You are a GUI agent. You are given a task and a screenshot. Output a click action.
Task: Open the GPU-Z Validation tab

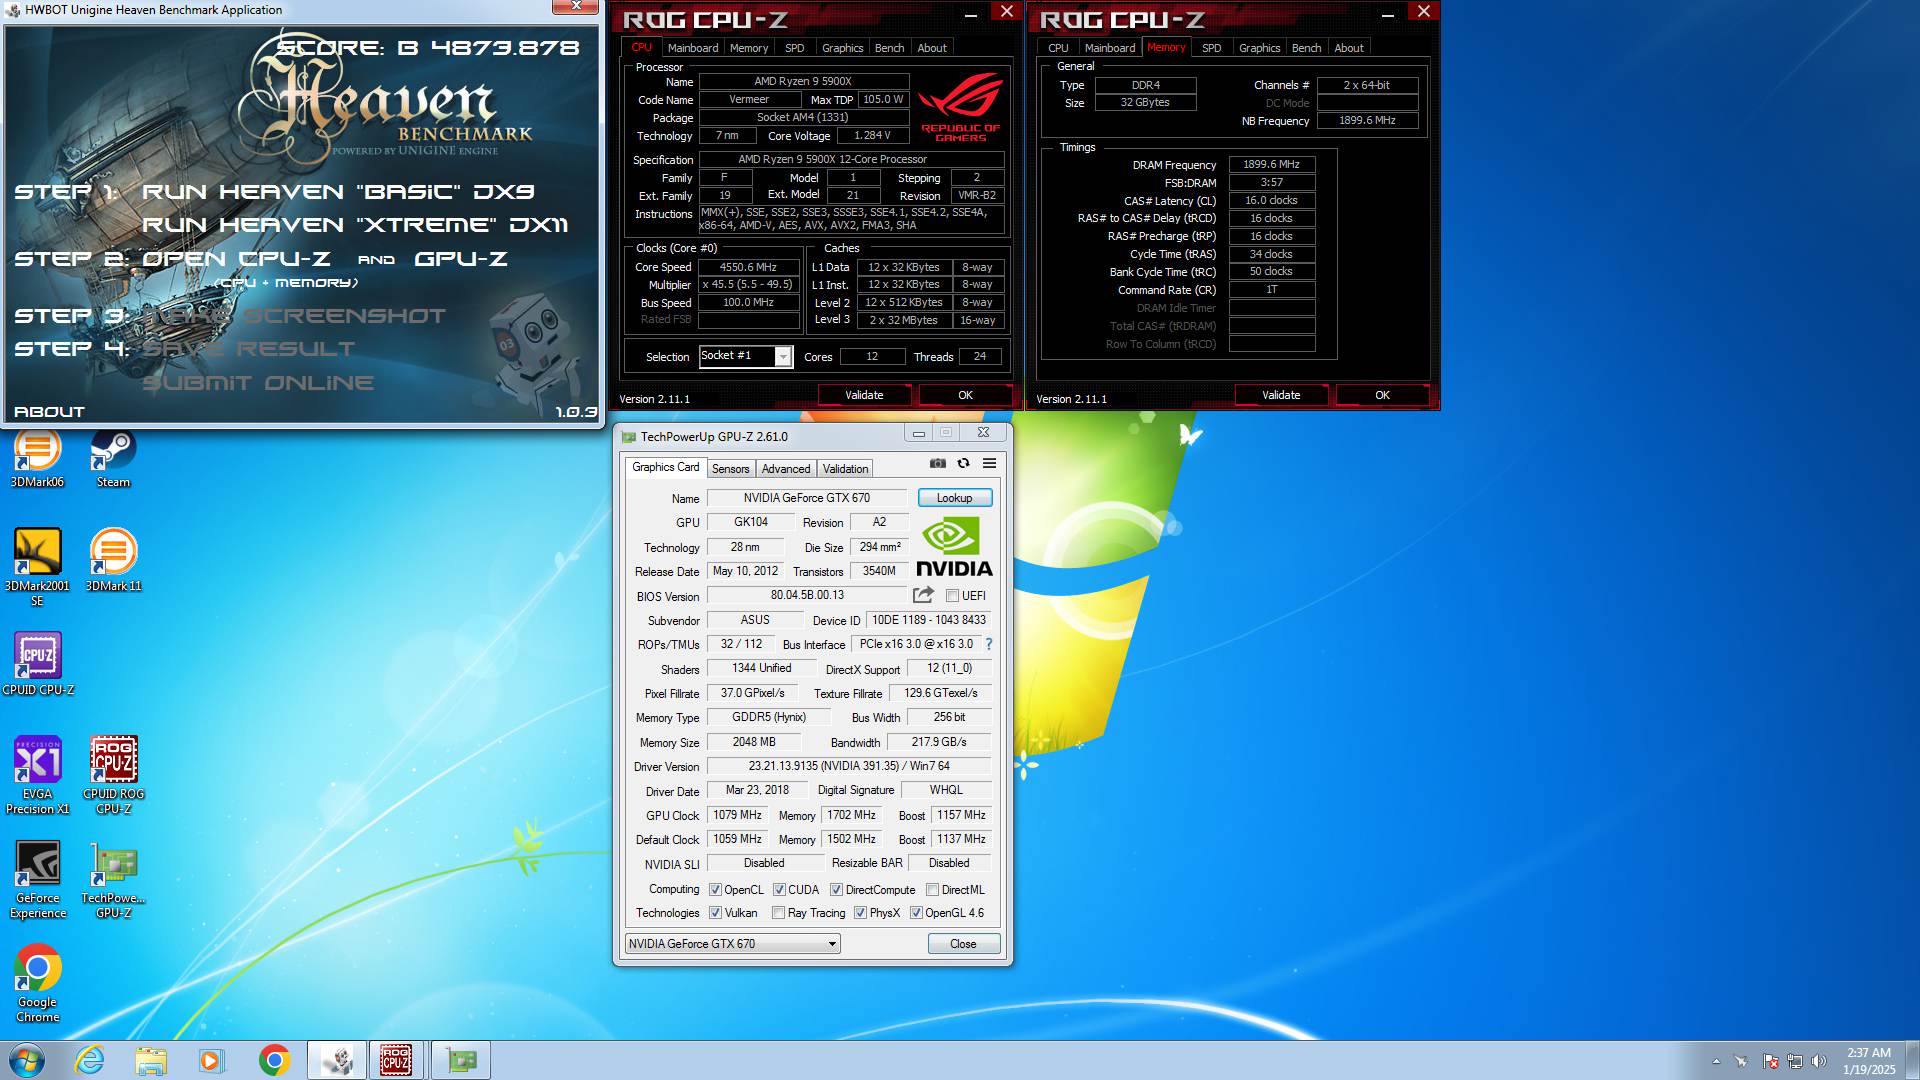(845, 469)
